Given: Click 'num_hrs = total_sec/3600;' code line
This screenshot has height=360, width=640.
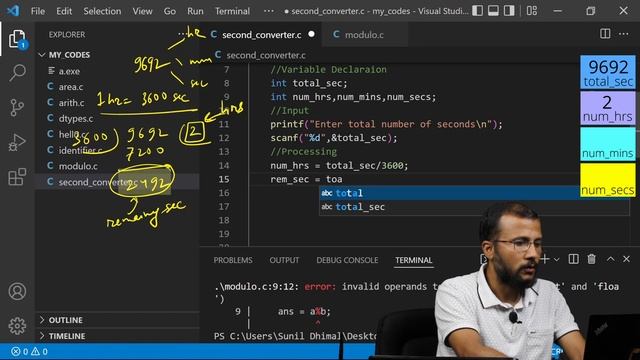Looking at the screenshot, I should click(339, 165).
